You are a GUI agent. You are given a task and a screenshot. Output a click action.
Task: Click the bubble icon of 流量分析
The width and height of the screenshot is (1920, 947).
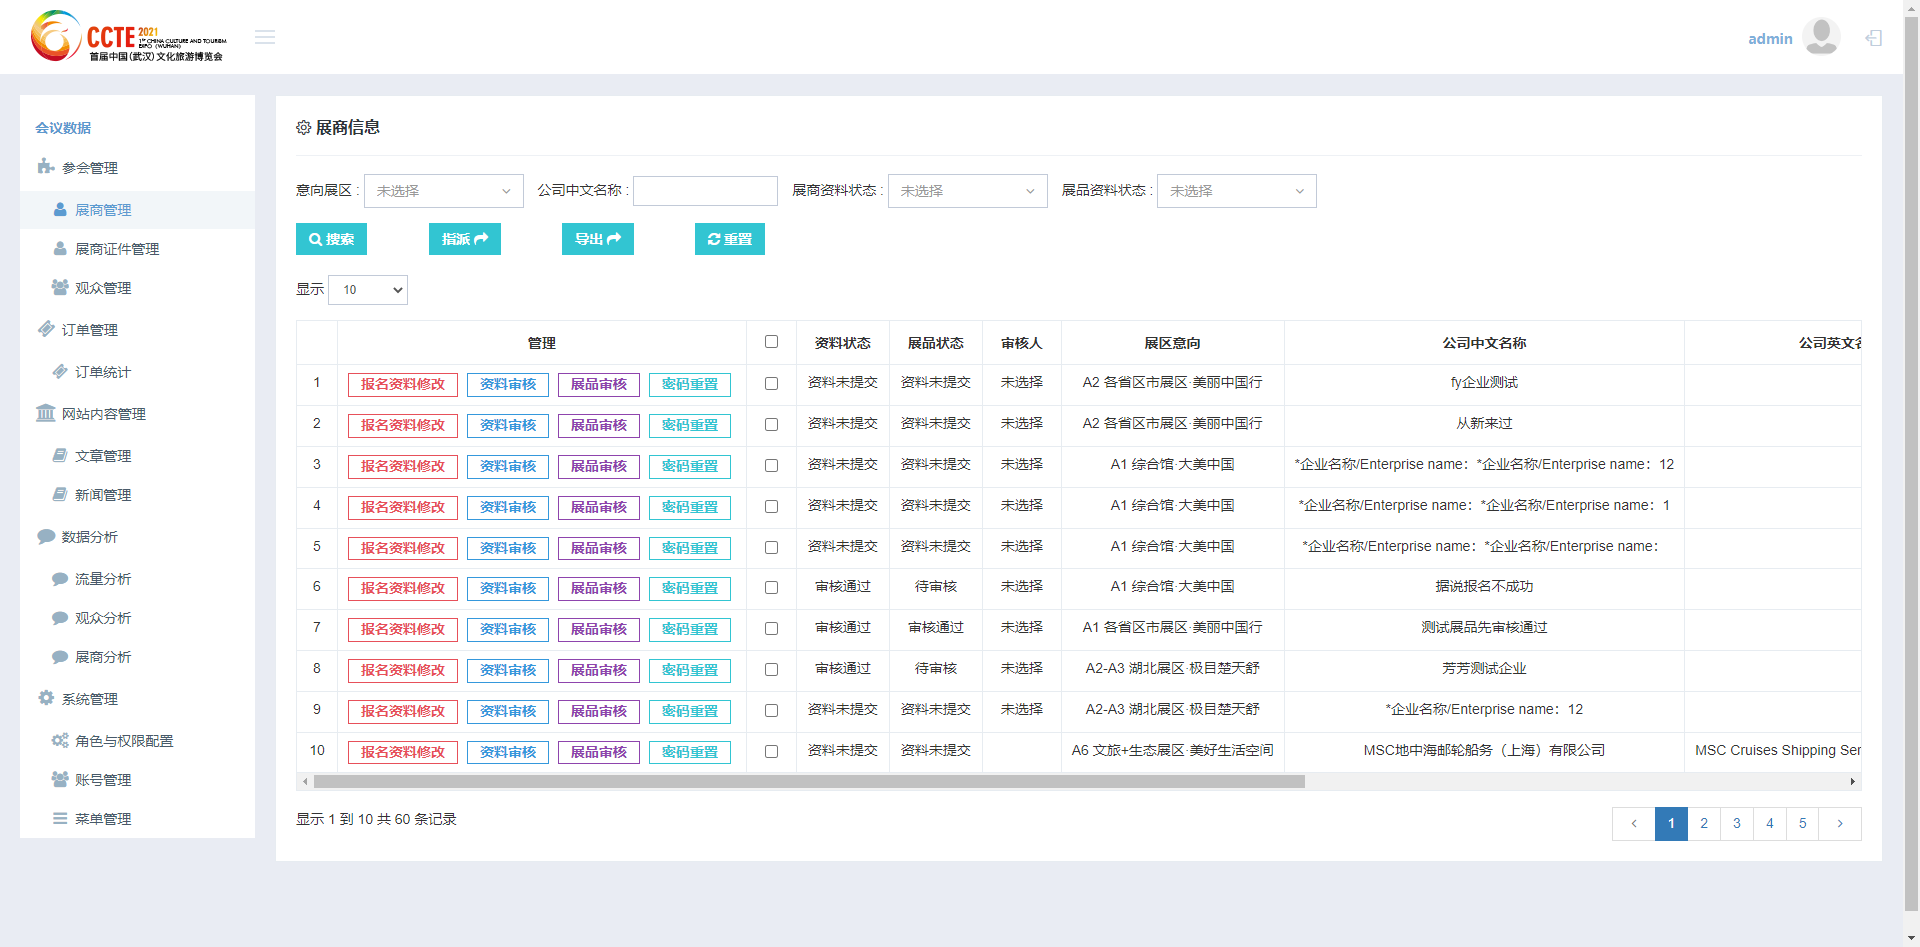[60, 578]
